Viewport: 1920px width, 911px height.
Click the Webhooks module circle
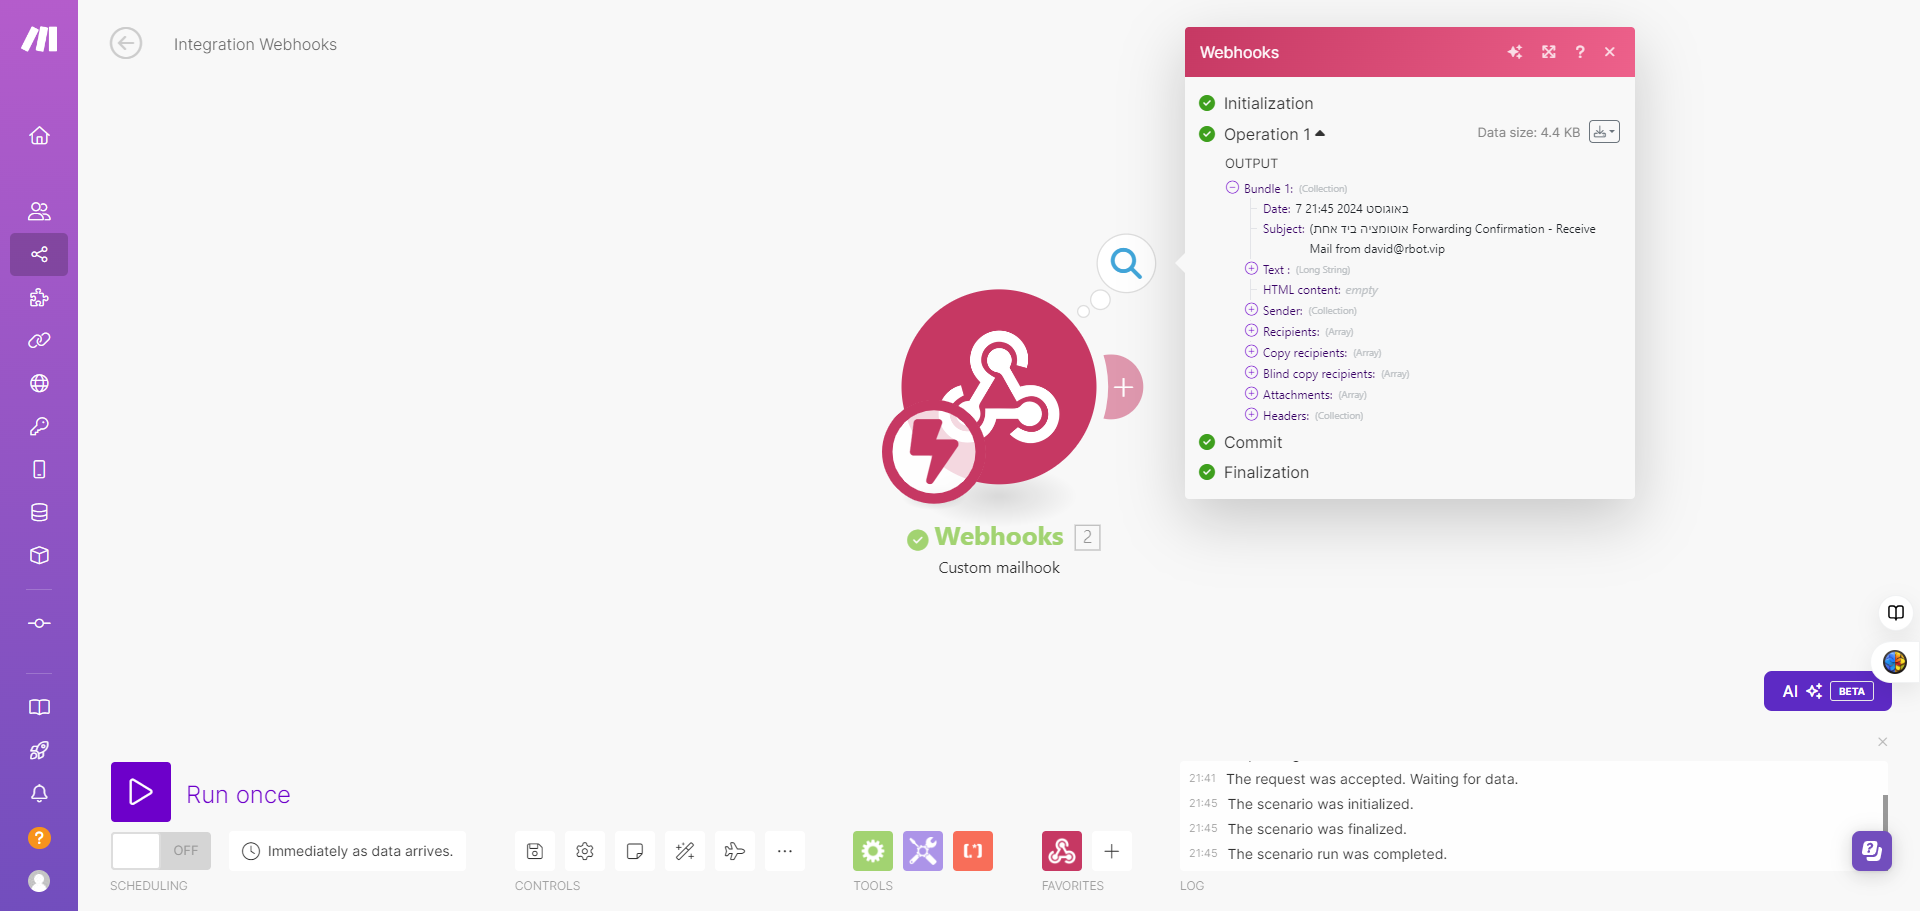point(999,387)
